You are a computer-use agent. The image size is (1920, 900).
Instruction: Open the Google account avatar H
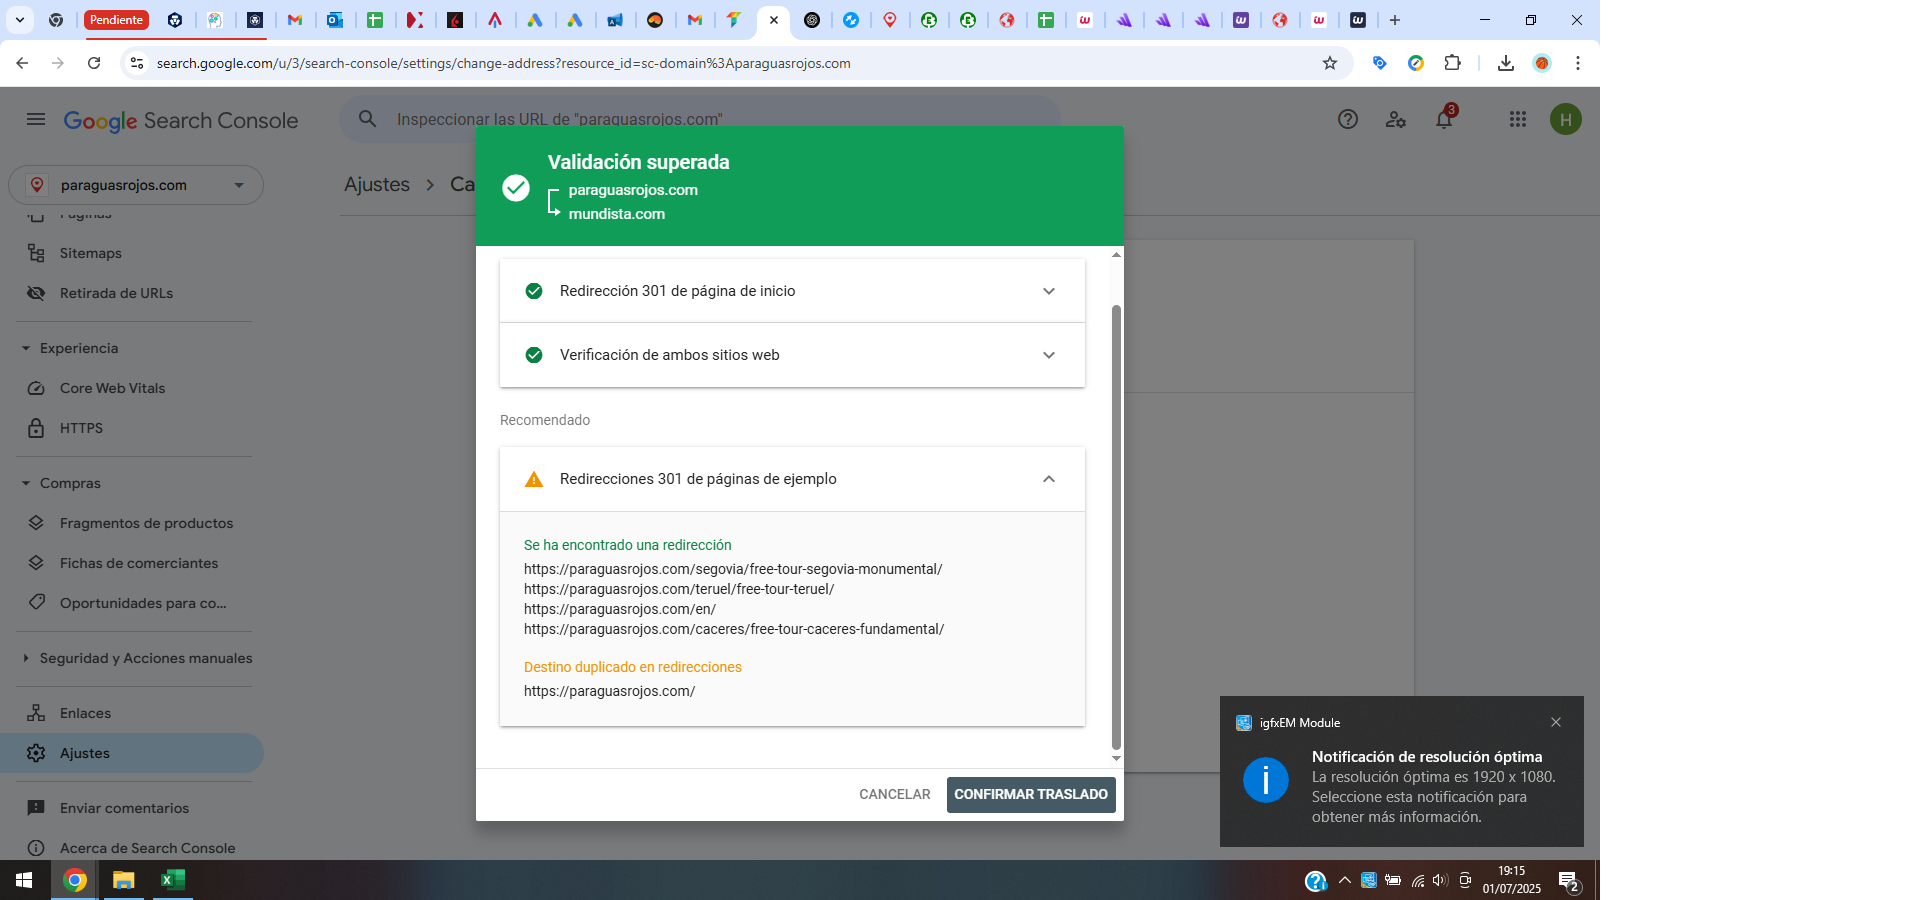(1566, 120)
